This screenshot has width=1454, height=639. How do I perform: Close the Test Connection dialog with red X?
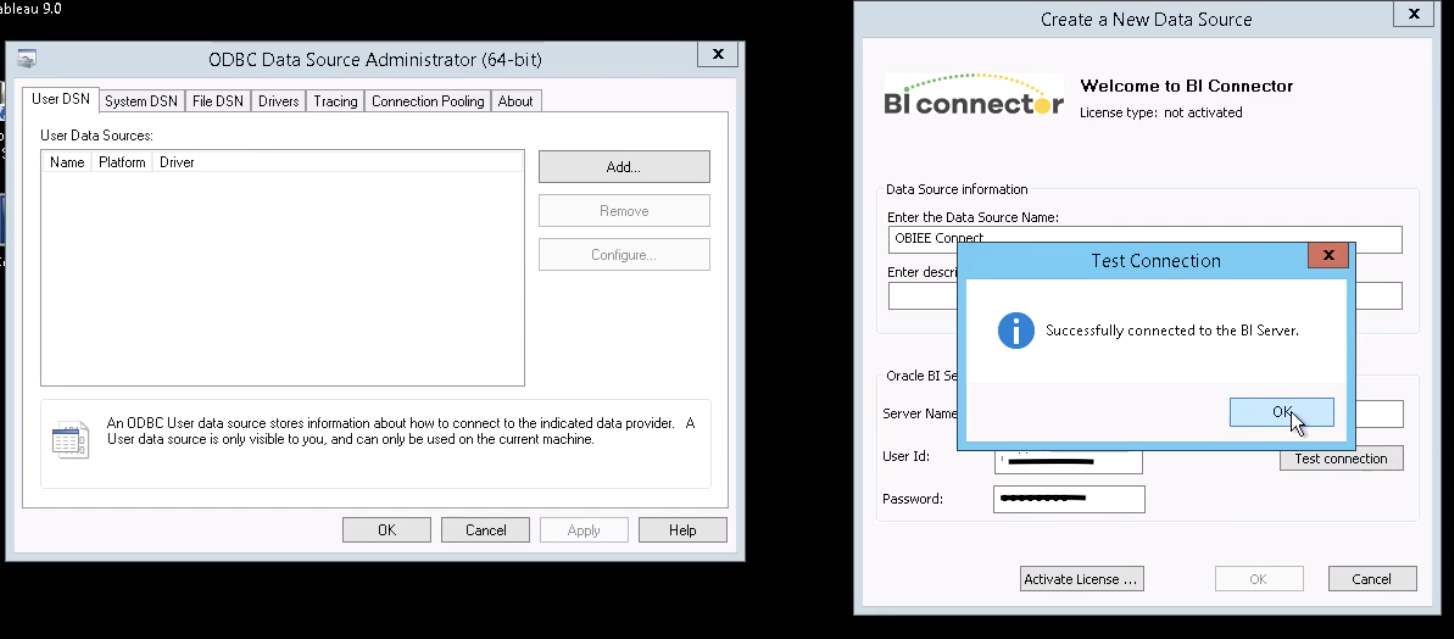point(1328,256)
